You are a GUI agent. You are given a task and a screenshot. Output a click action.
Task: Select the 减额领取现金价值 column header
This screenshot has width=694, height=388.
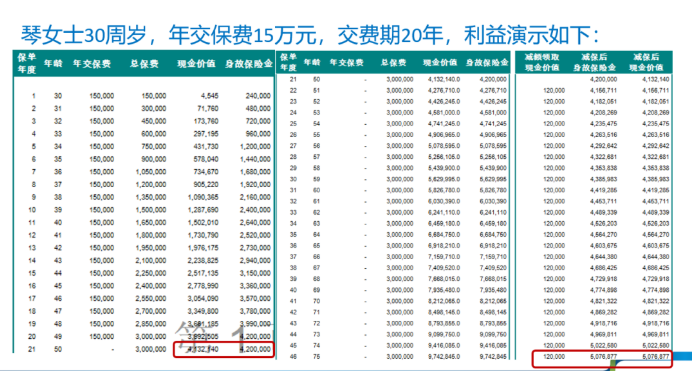tap(542, 62)
